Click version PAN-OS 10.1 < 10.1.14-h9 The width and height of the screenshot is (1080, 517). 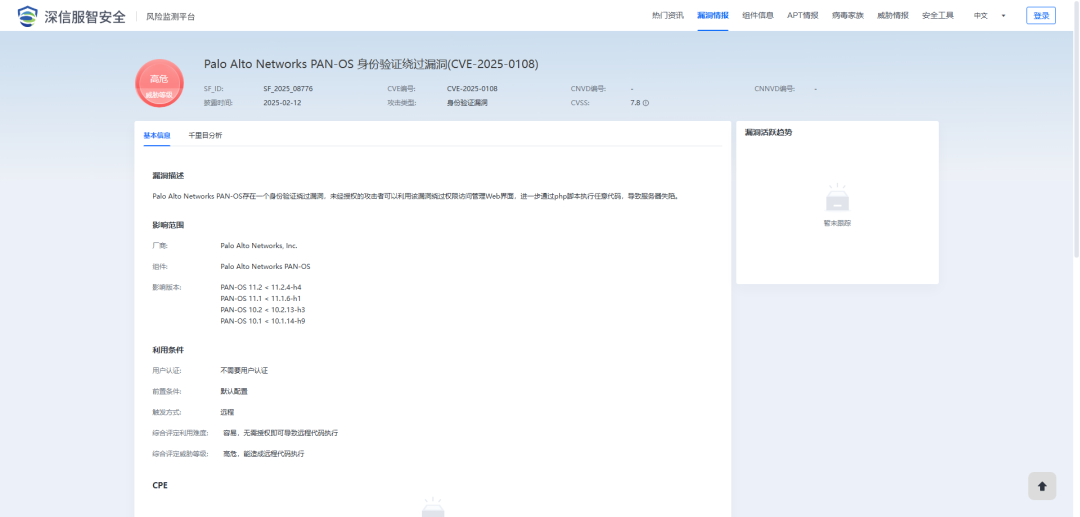262,320
